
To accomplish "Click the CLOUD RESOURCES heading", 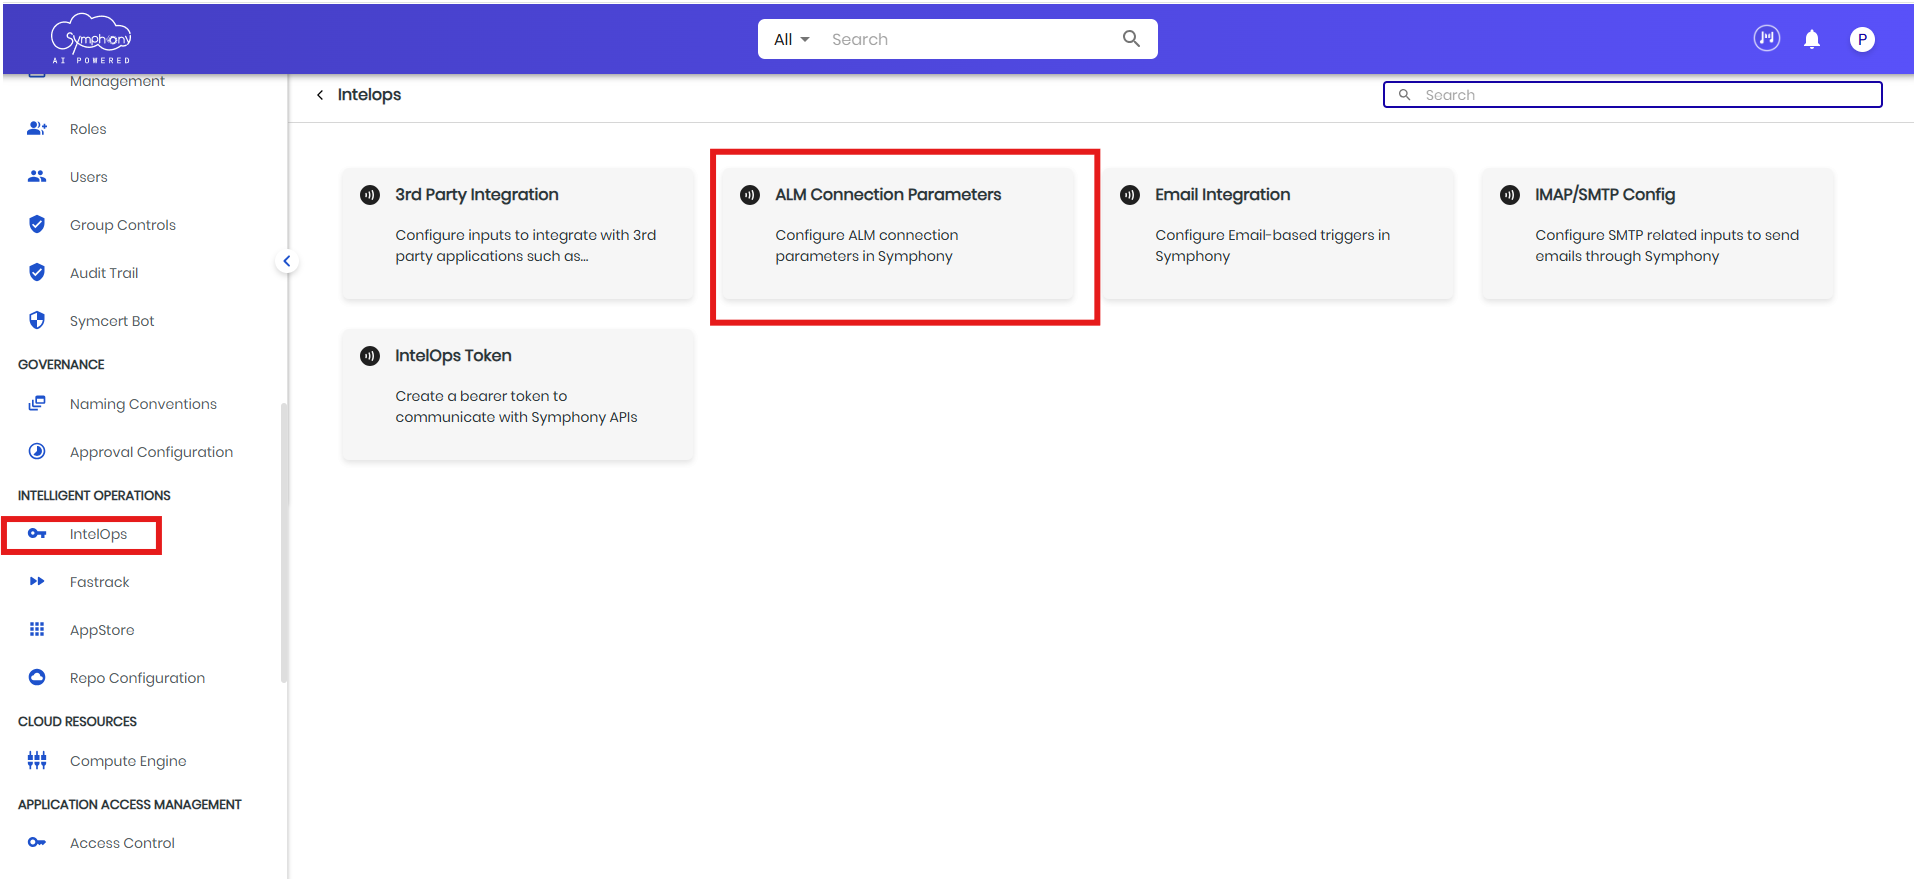I will [x=77, y=721].
